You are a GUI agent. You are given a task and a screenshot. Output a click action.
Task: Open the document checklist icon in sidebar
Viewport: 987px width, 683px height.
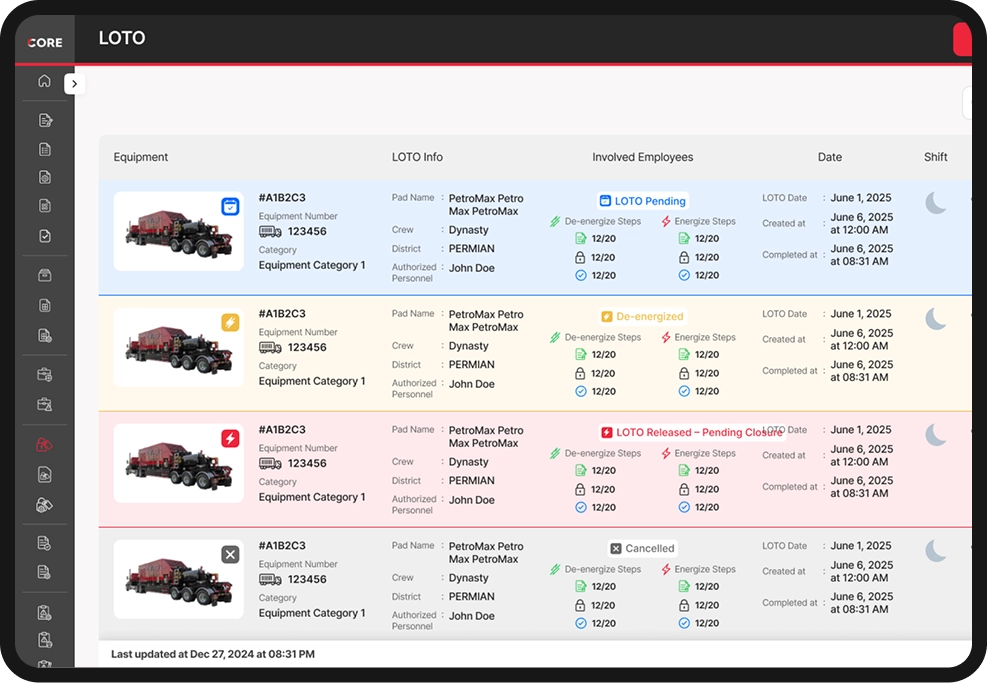coord(45,149)
